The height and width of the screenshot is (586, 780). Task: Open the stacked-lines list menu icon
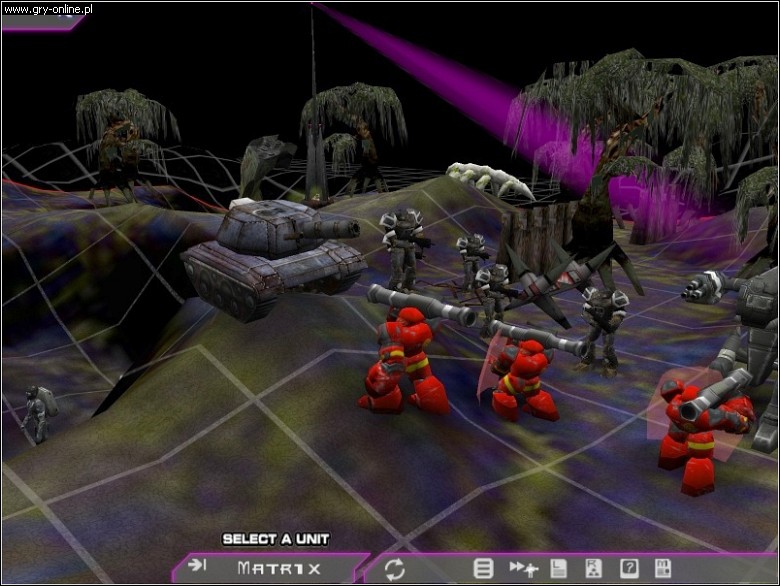pyautogui.click(x=483, y=569)
